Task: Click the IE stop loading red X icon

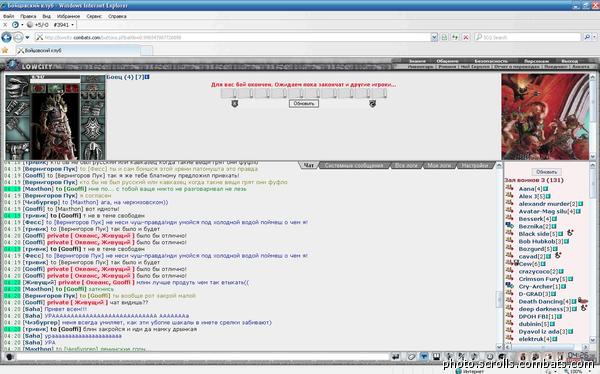Action: coord(466,37)
